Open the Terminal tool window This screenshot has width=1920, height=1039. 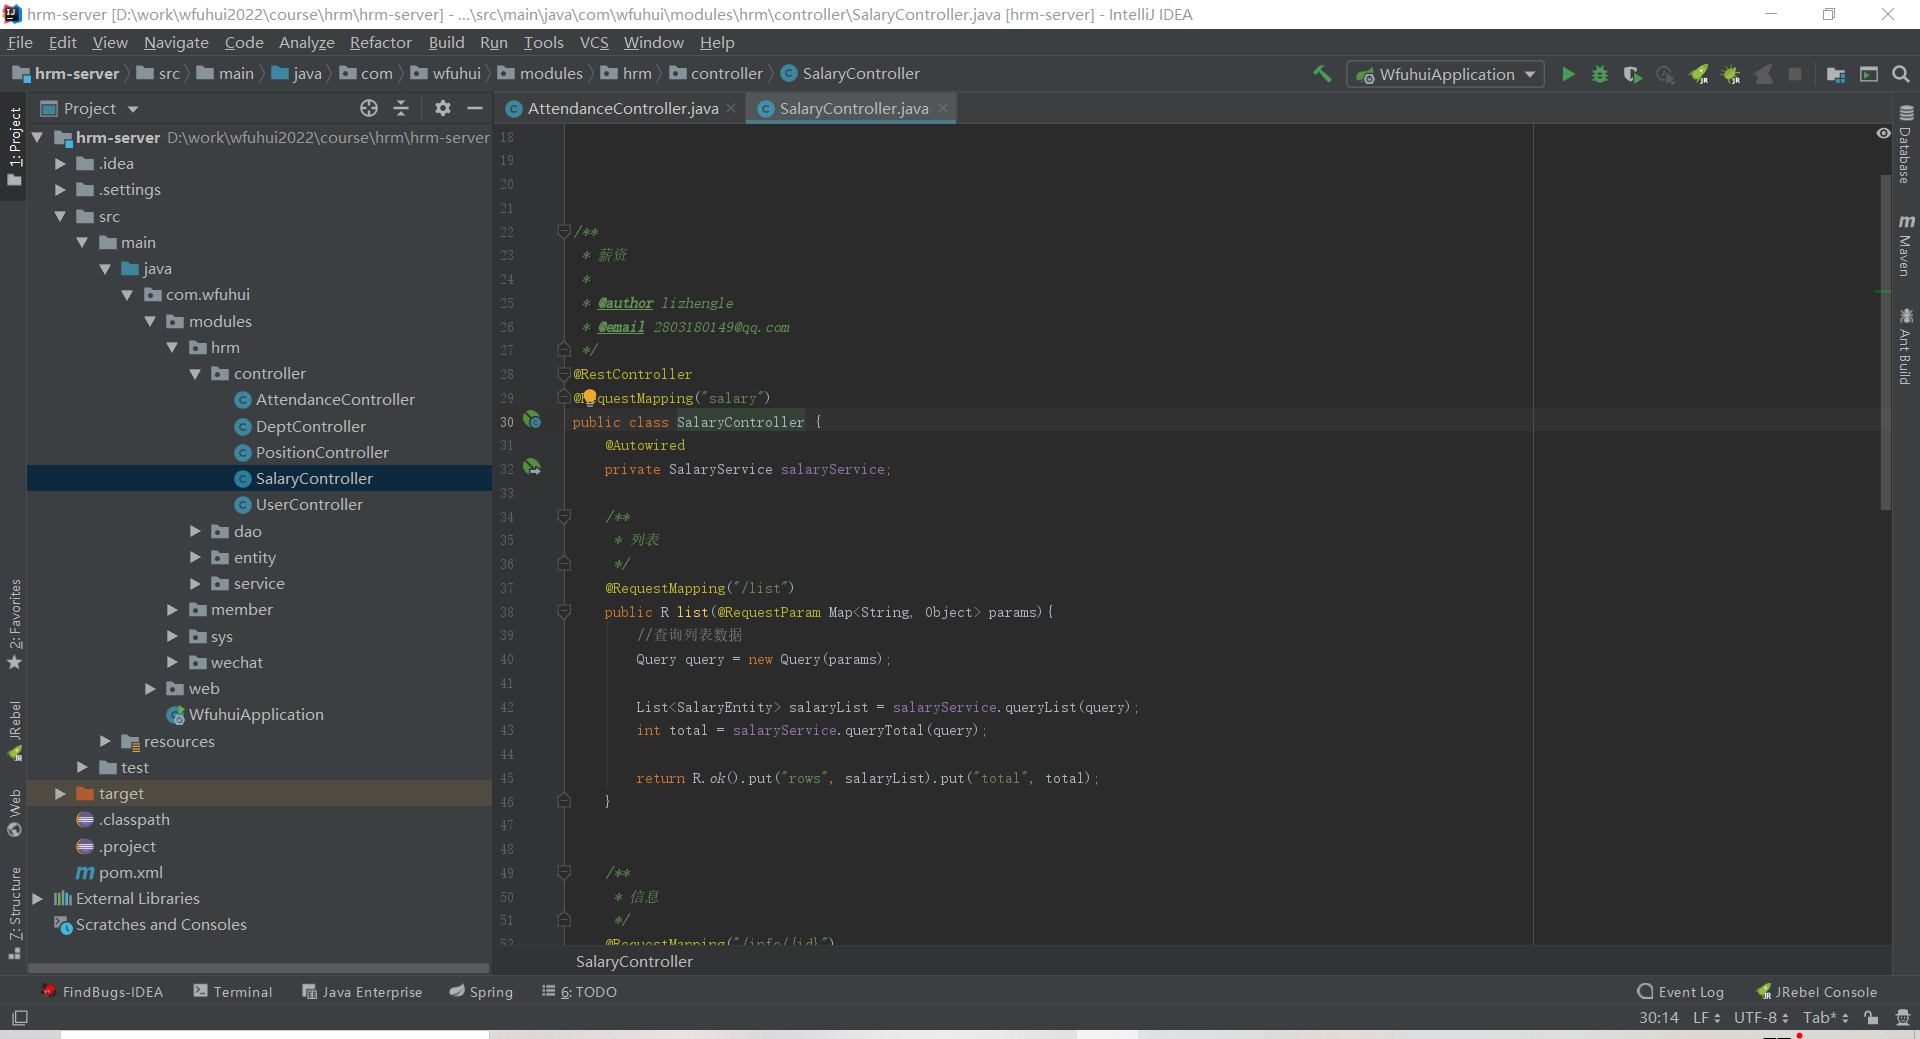(x=233, y=992)
